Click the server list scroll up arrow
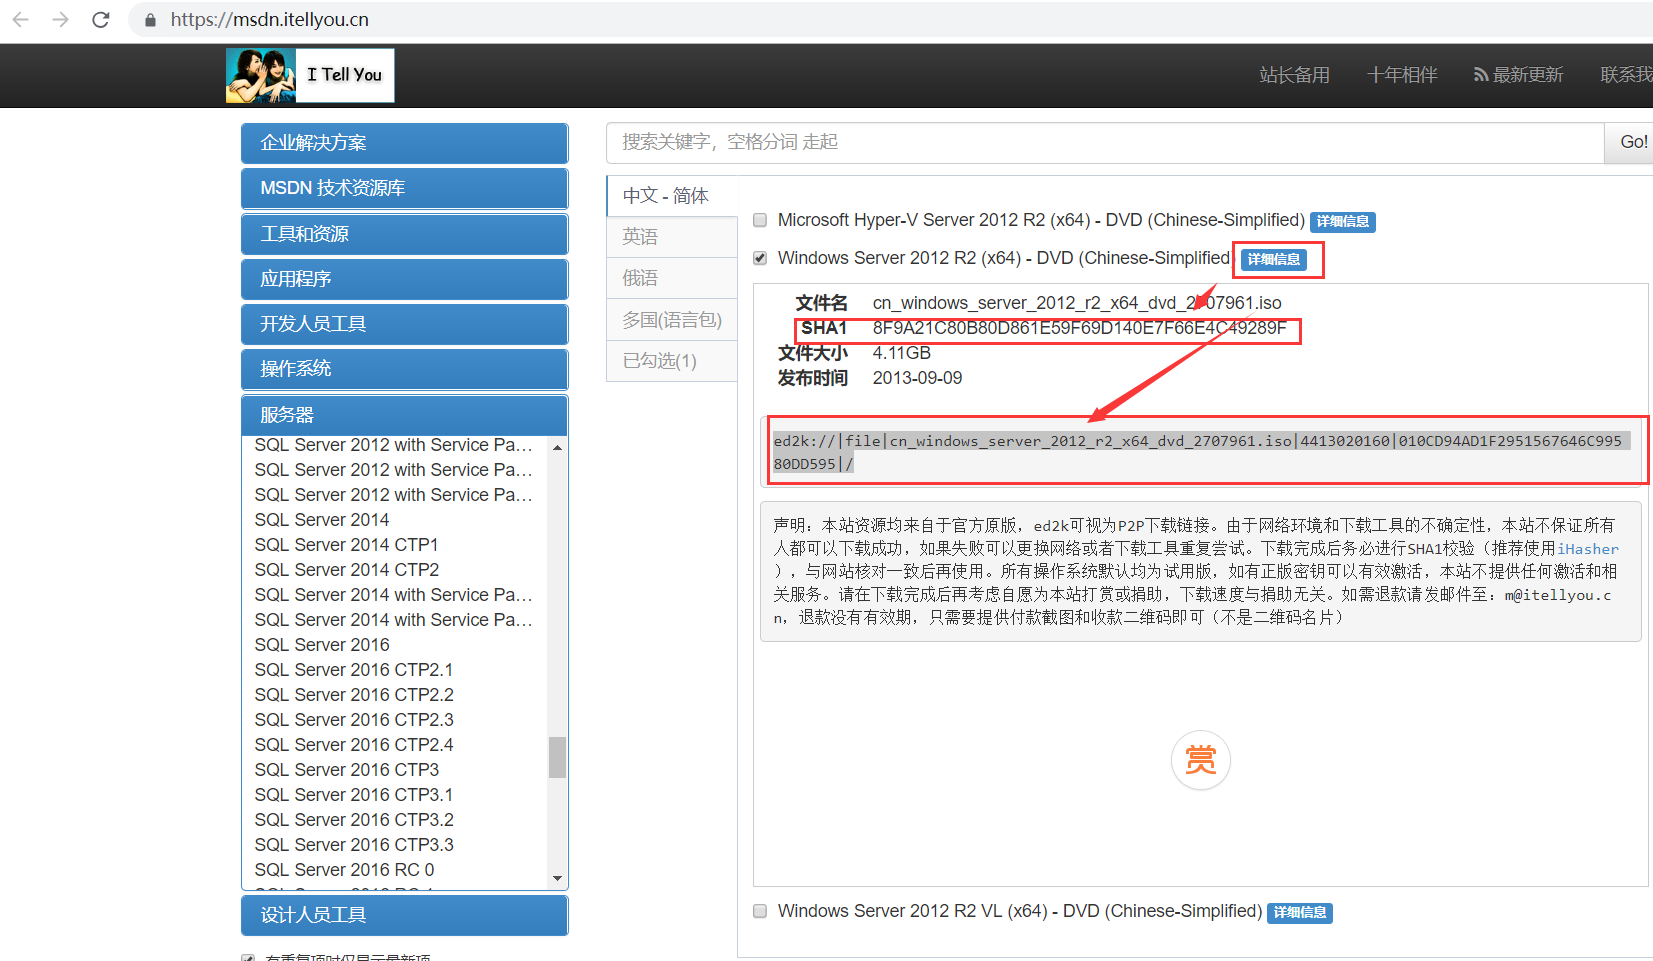The height and width of the screenshot is (961, 1653). [x=557, y=447]
